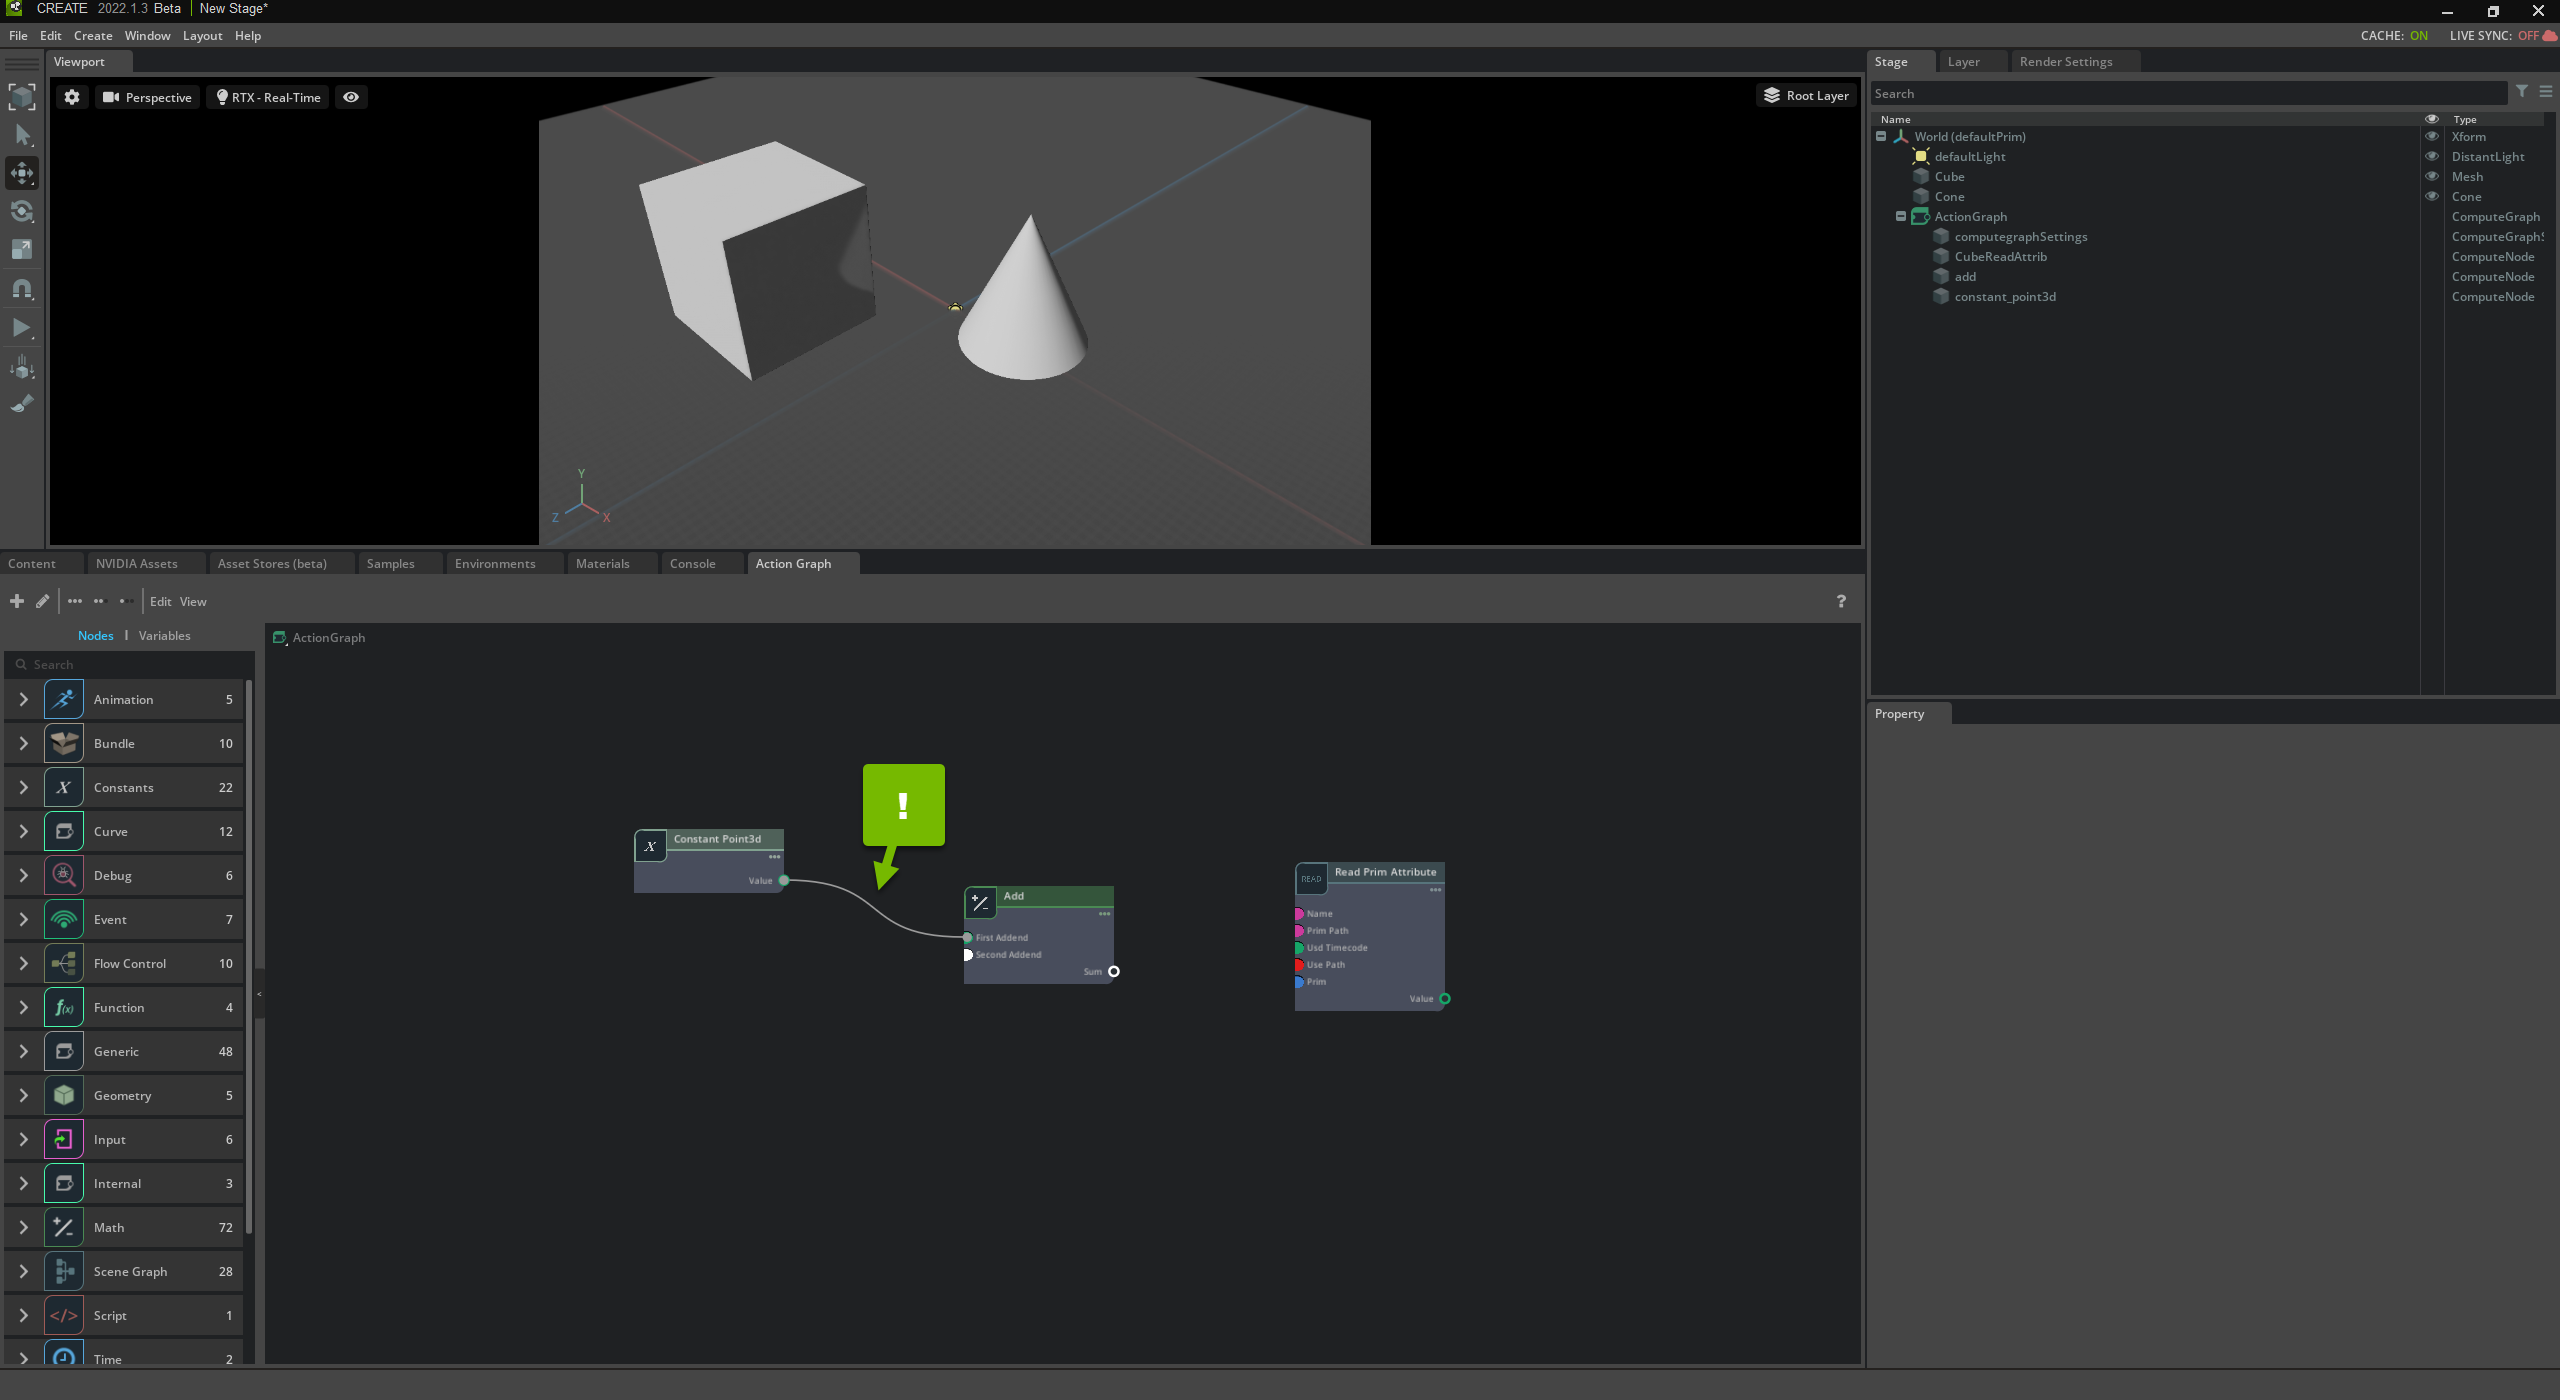Screen dimensions: 2560x1400
Task: Select constant_point3d in the Stage tree
Action: tap(2005, 297)
